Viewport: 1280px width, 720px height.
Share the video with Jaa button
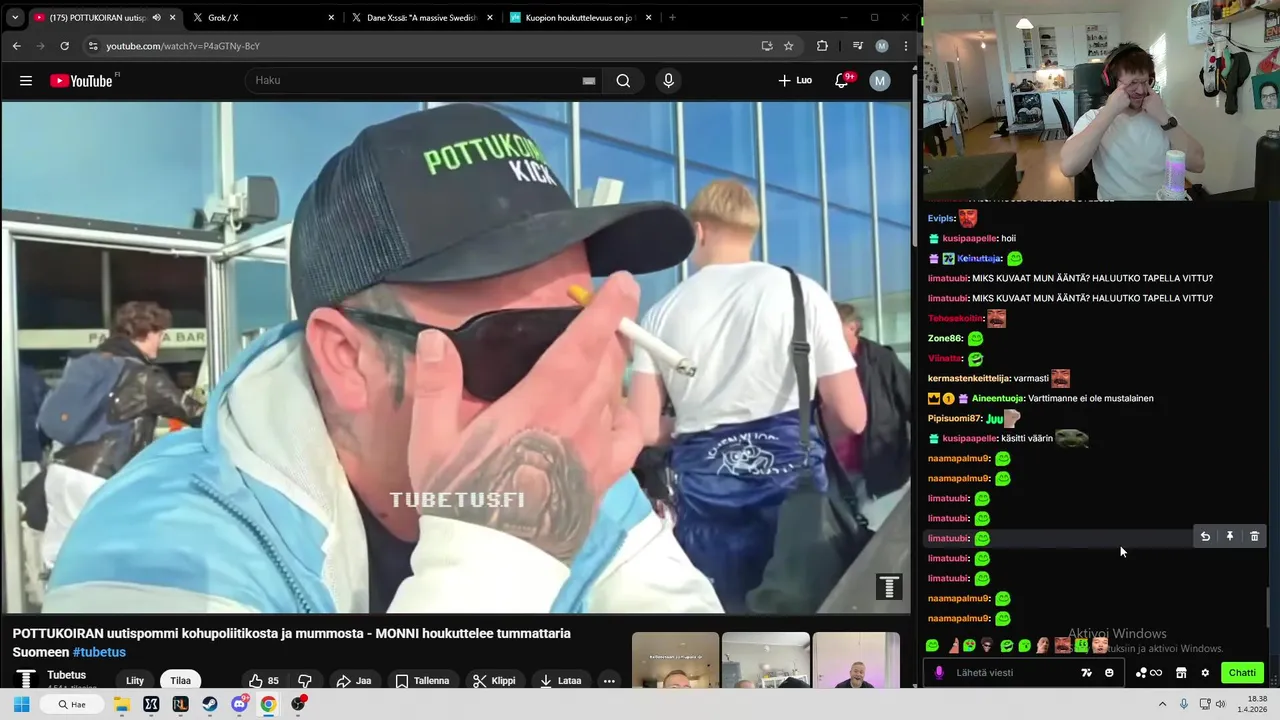(x=354, y=681)
